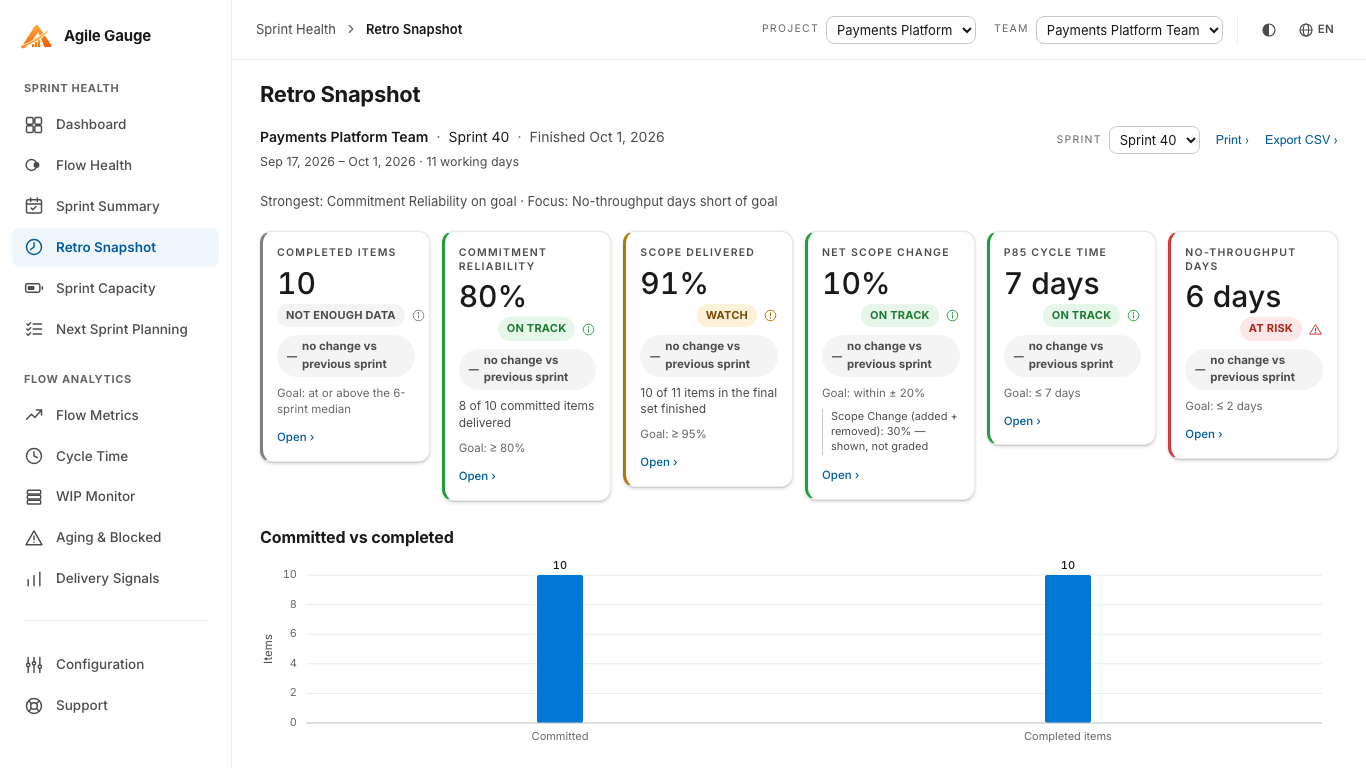Click Sprint Health in the breadcrumb
Viewport: 1366px width, 768px height.
tap(296, 30)
